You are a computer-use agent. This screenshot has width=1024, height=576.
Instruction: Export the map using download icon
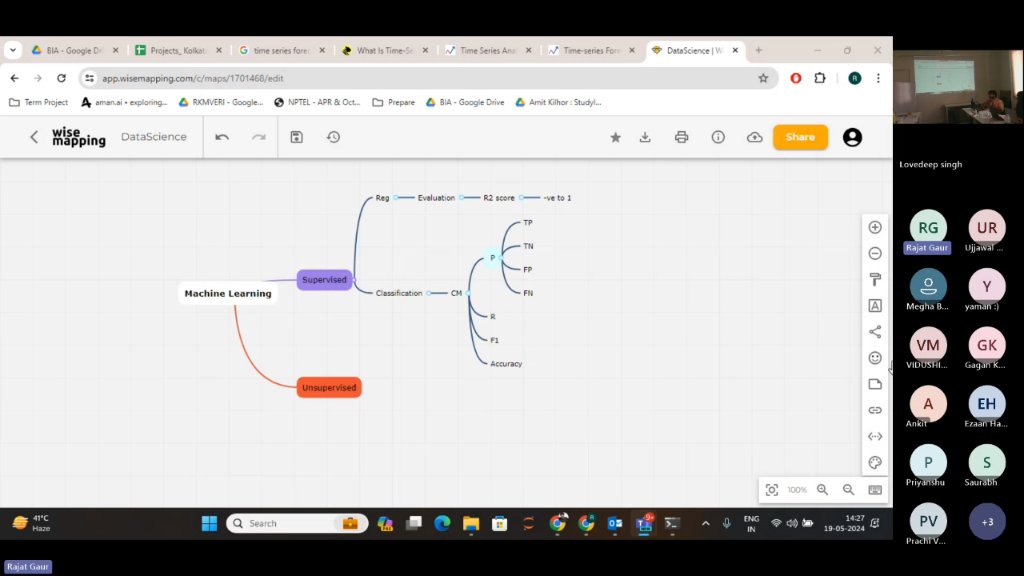645,137
